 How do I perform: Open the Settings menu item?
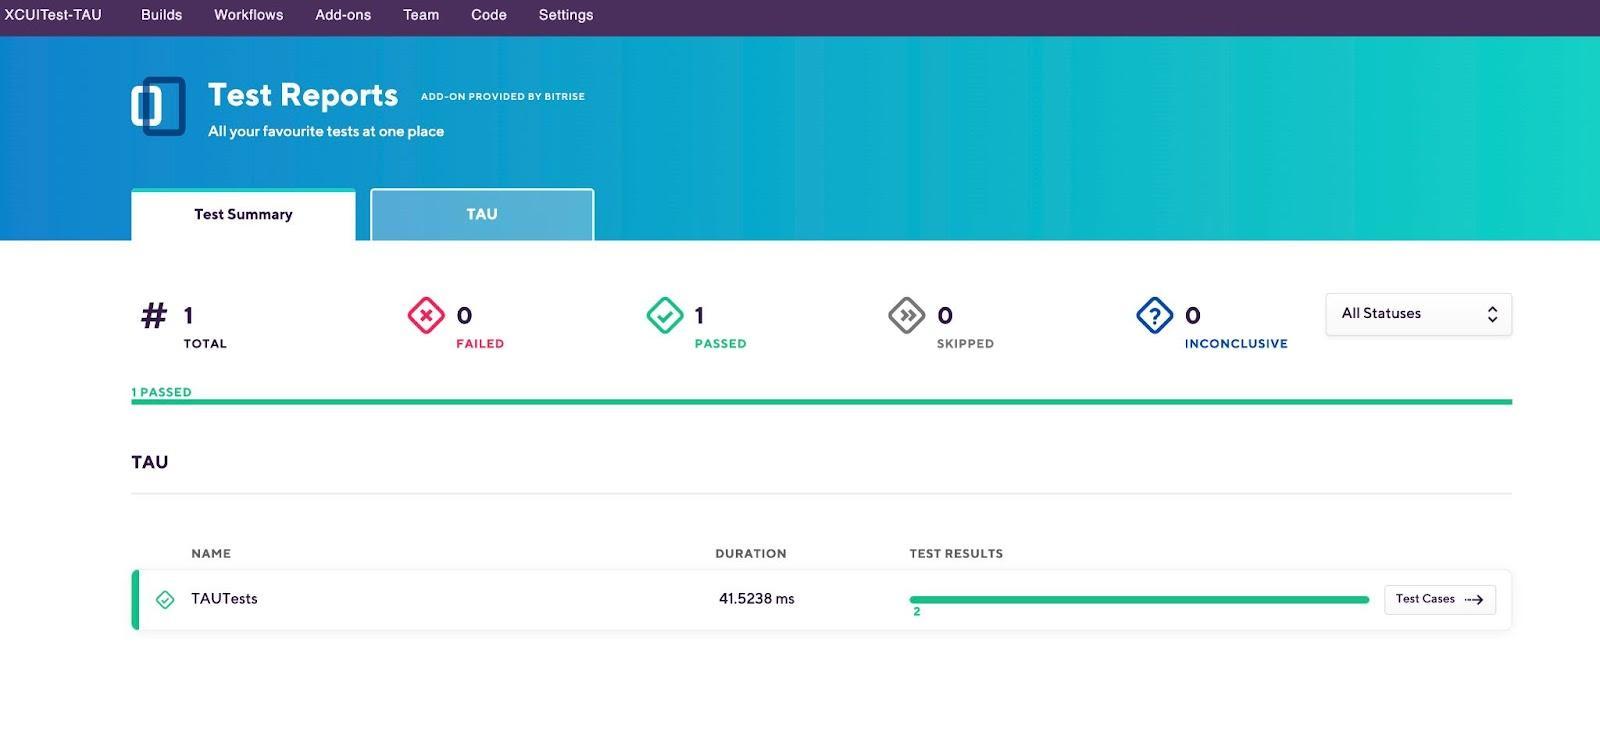[x=566, y=15]
